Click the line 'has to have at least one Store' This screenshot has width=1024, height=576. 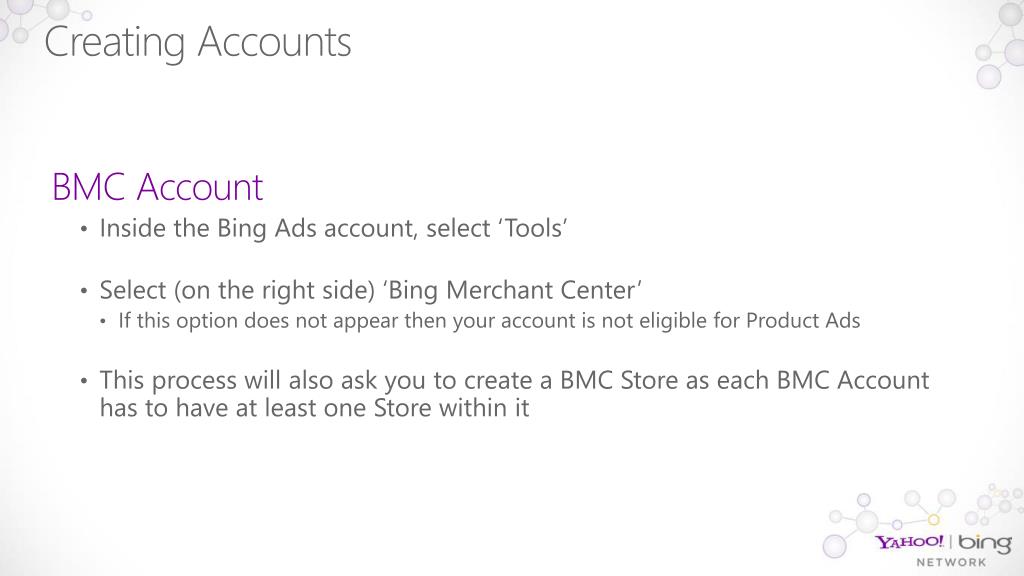(x=314, y=407)
